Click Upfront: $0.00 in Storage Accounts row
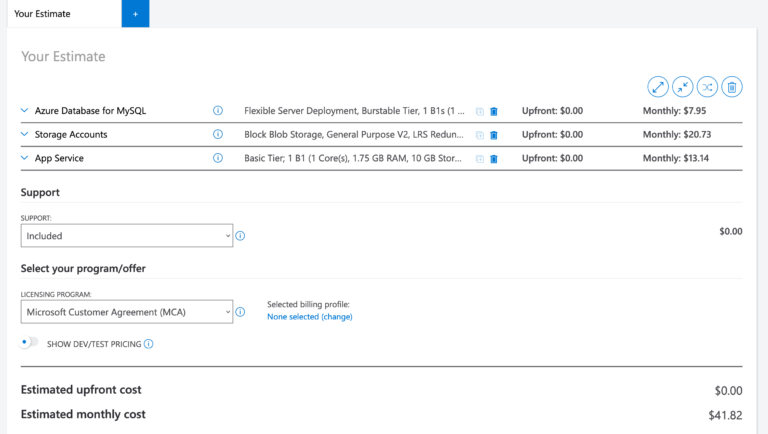 552,134
